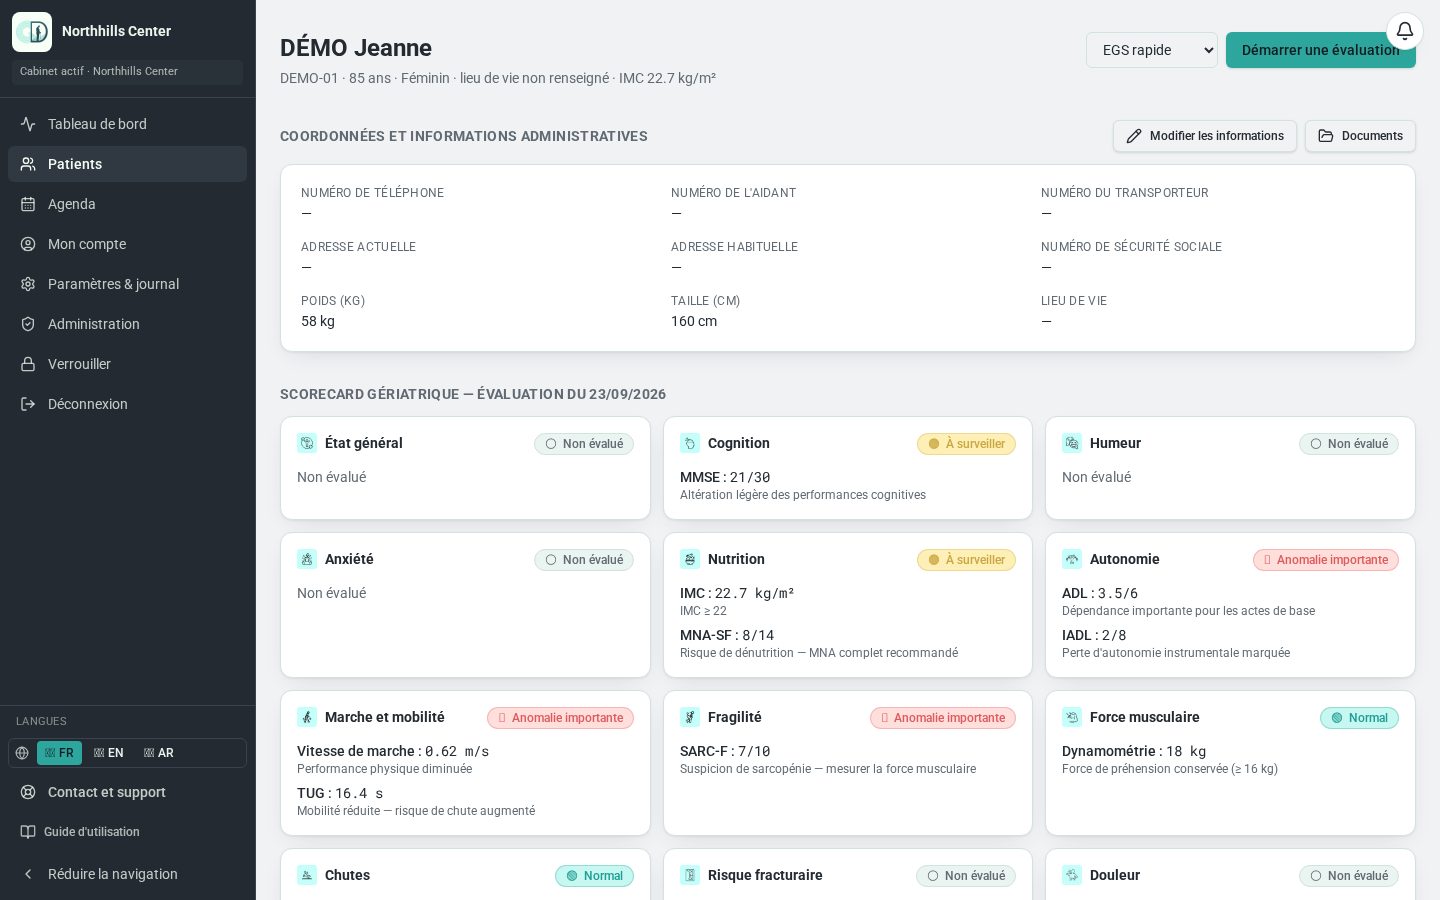Click the Guide d'utilisation book icon
The image size is (1440, 900).
[28, 832]
